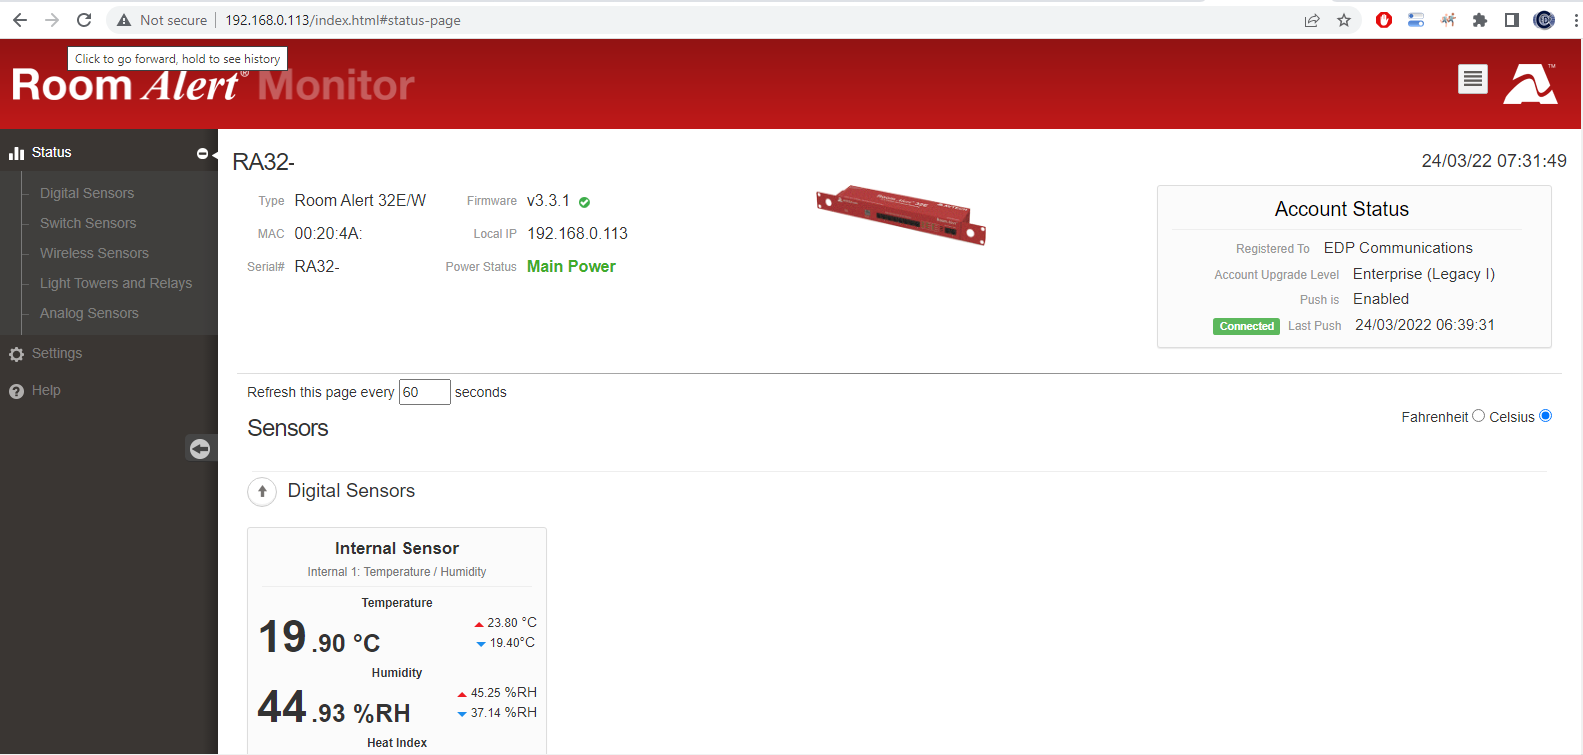This screenshot has height=755, width=1583.
Task: Collapse the sidebar with the left arrow
Action: click(200, 449)
